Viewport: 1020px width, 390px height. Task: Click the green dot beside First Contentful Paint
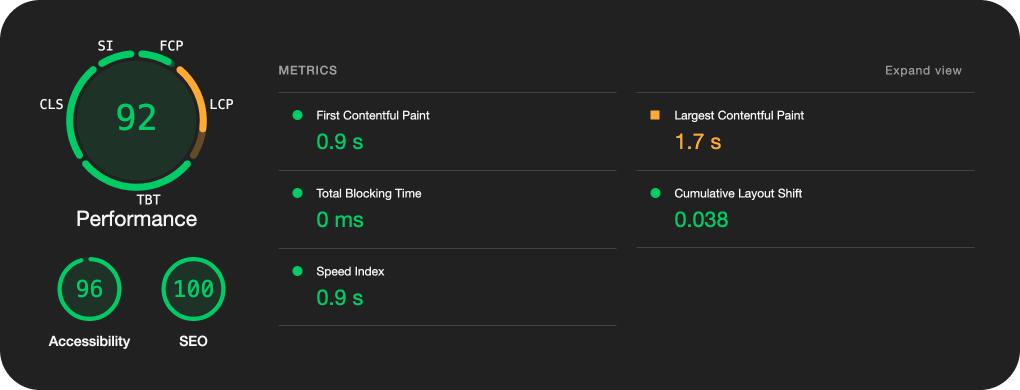coord(297,115)
